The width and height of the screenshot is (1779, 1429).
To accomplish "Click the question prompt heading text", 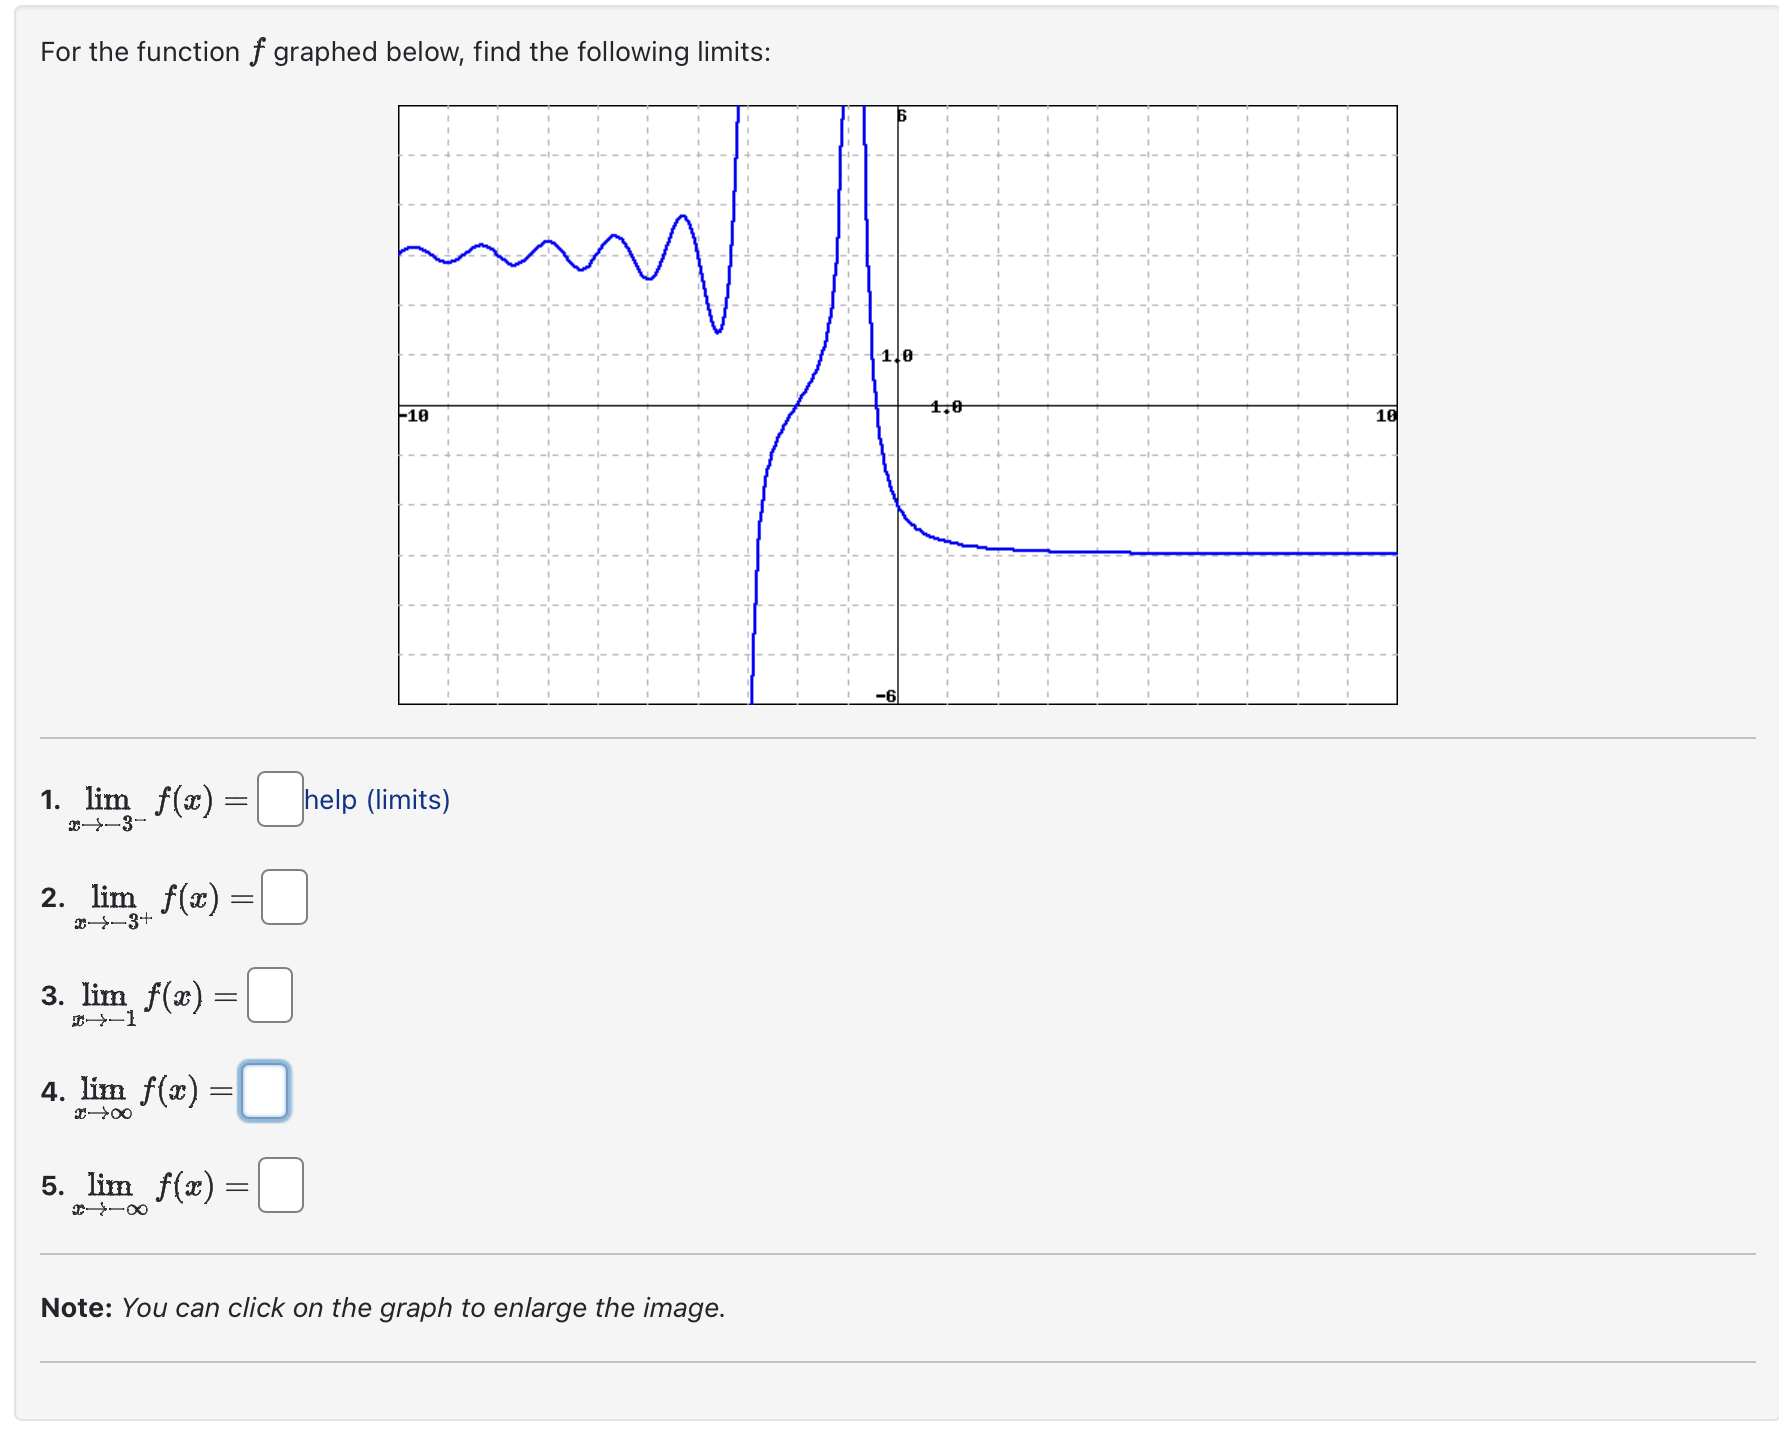I will tap(406, 52).
